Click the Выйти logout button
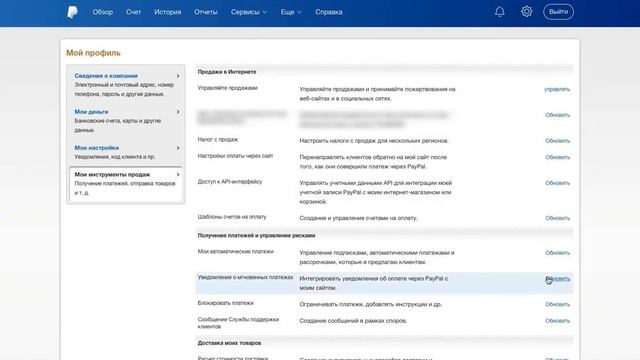The image size is (640, 360). click(x=558, y=12)
